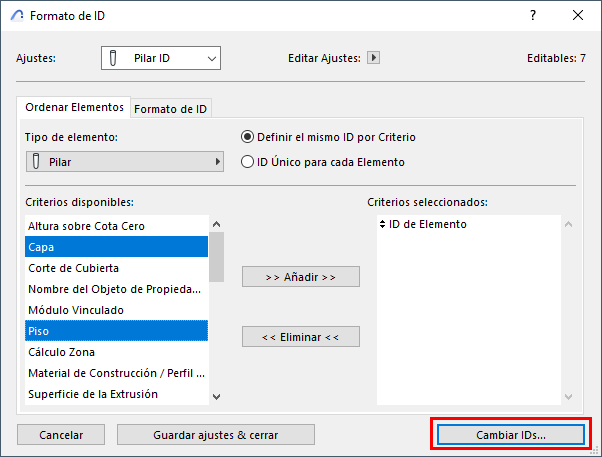Click the arrow next to Editar Ajustes
Image resolution: width=602 pixels, height=457 pixels.
tap(374, 58)
